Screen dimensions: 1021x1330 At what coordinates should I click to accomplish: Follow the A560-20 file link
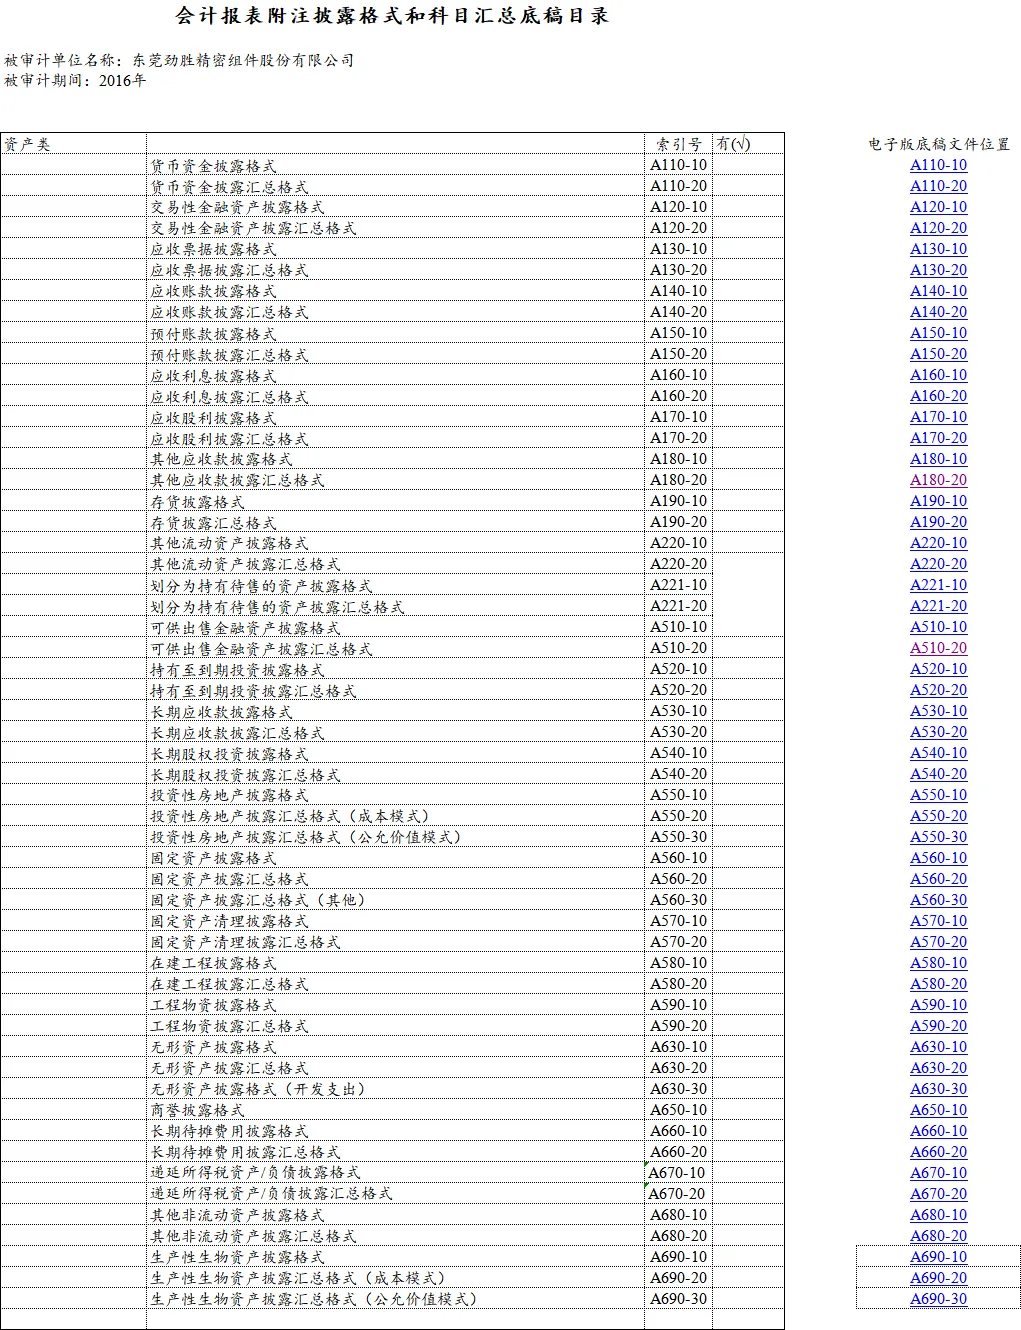pos(938,879)
